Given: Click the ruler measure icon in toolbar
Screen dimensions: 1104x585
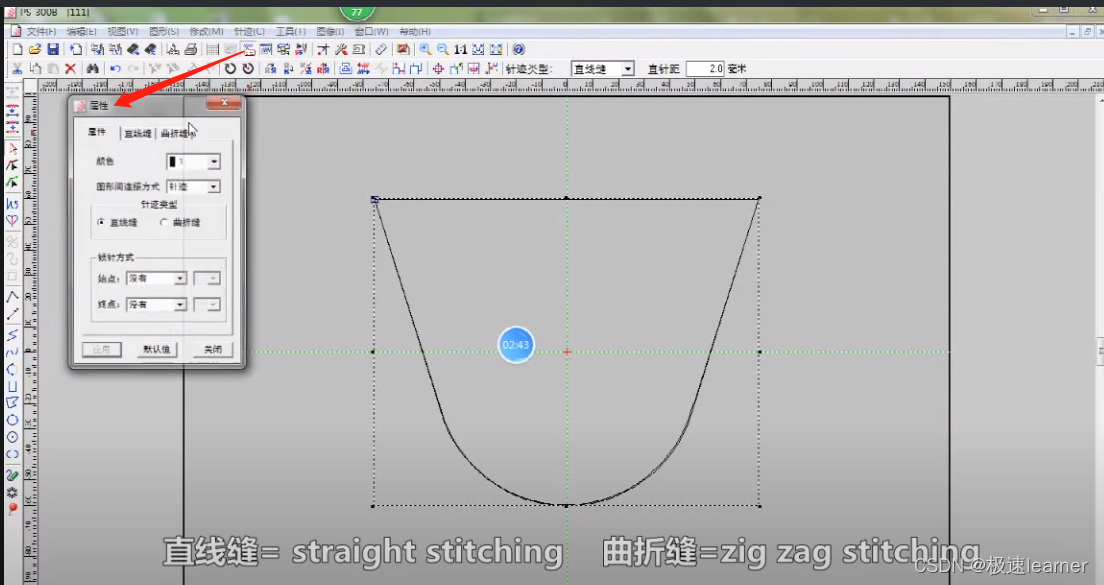Looking at the screenshot, I should tap(381, 49).
